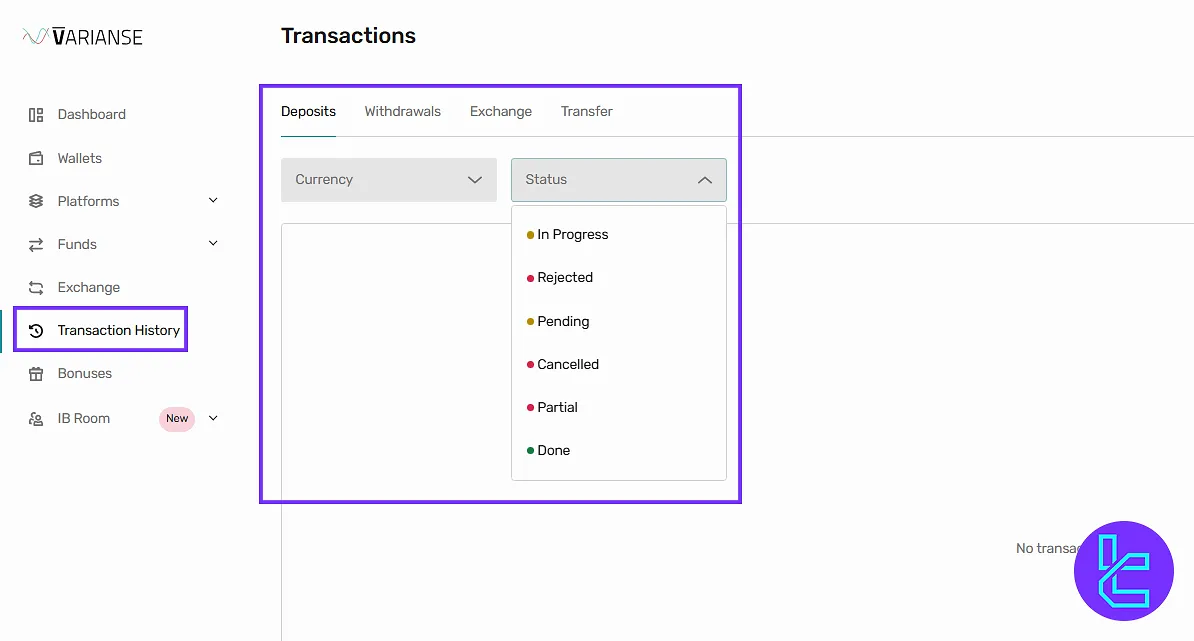The width and height of the screenshot is (1194, 641).
Task: Select the In Progress status option
Action: point(572,235)
